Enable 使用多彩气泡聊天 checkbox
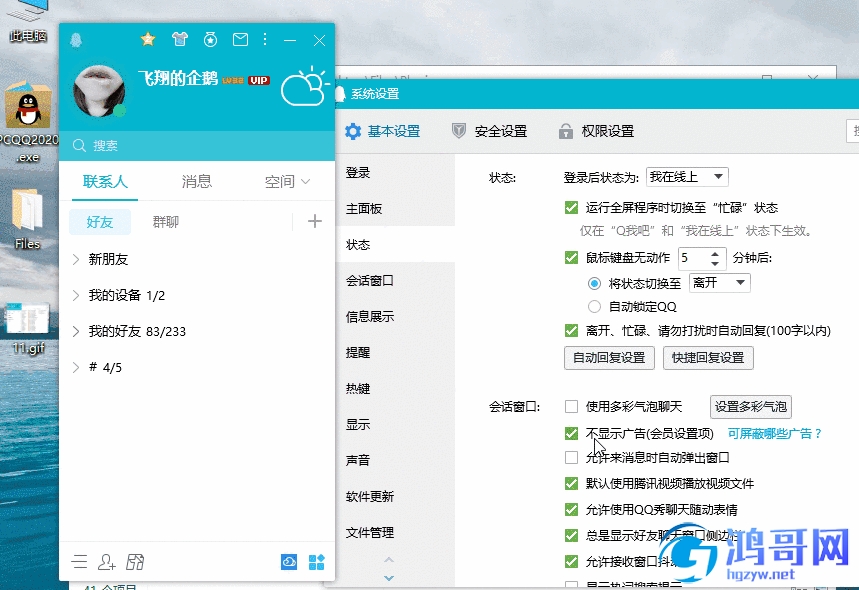This screenshot has height=590, width=859. point(571,406)
